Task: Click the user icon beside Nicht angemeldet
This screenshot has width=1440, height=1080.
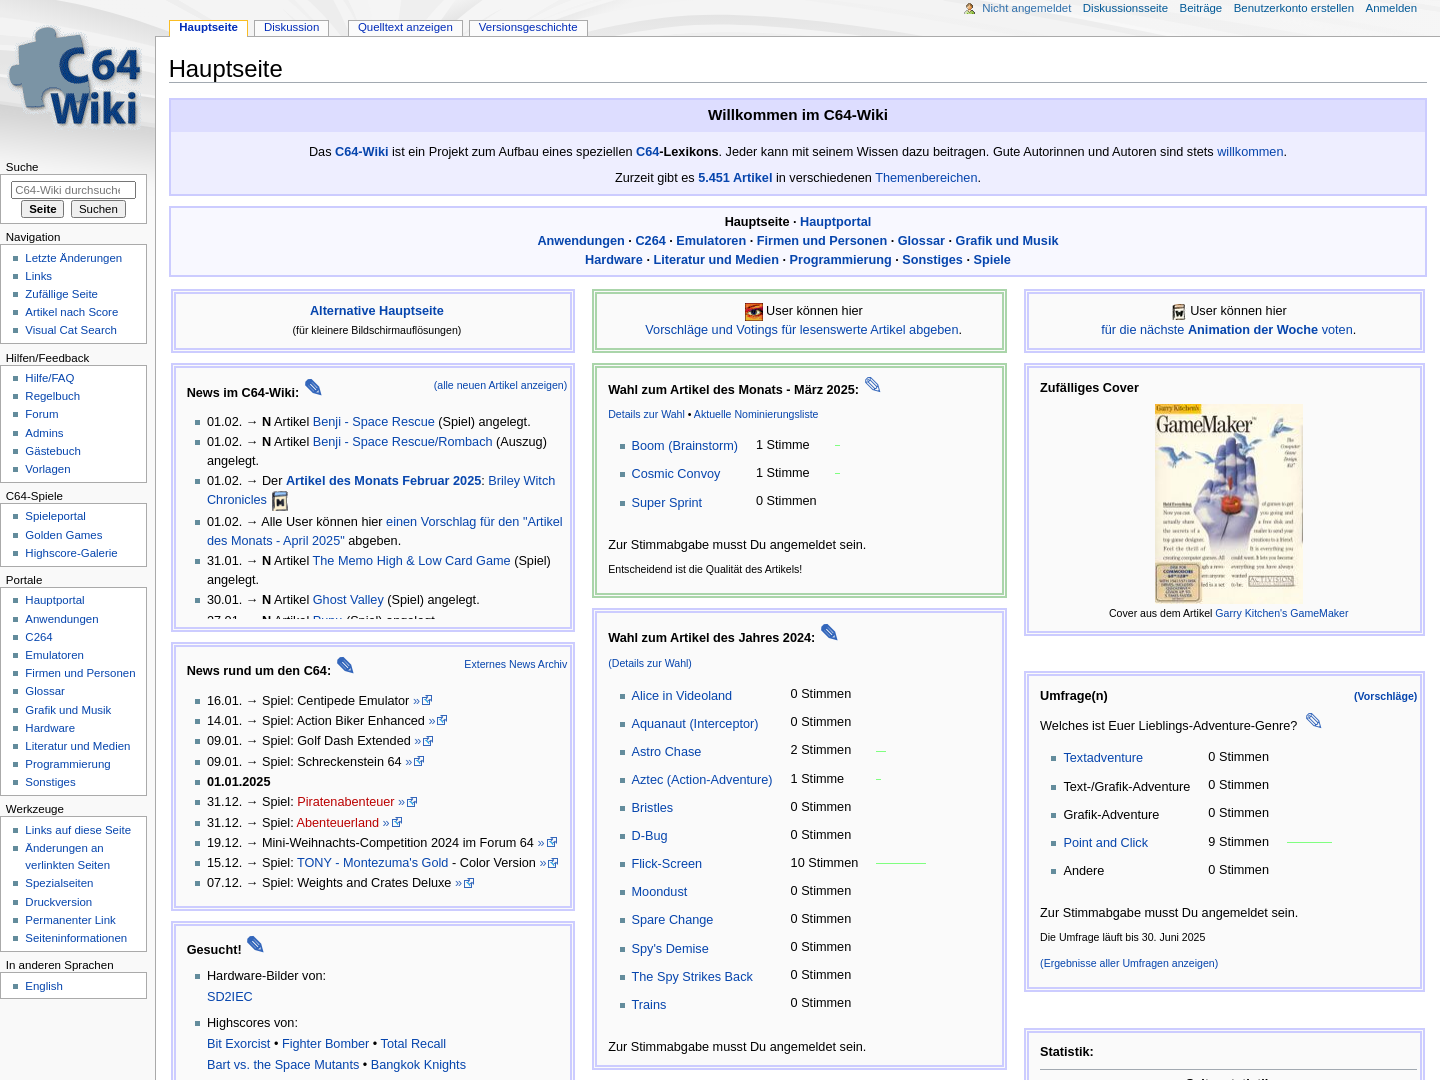Action: pyautogui.click(x=969, y=8)
